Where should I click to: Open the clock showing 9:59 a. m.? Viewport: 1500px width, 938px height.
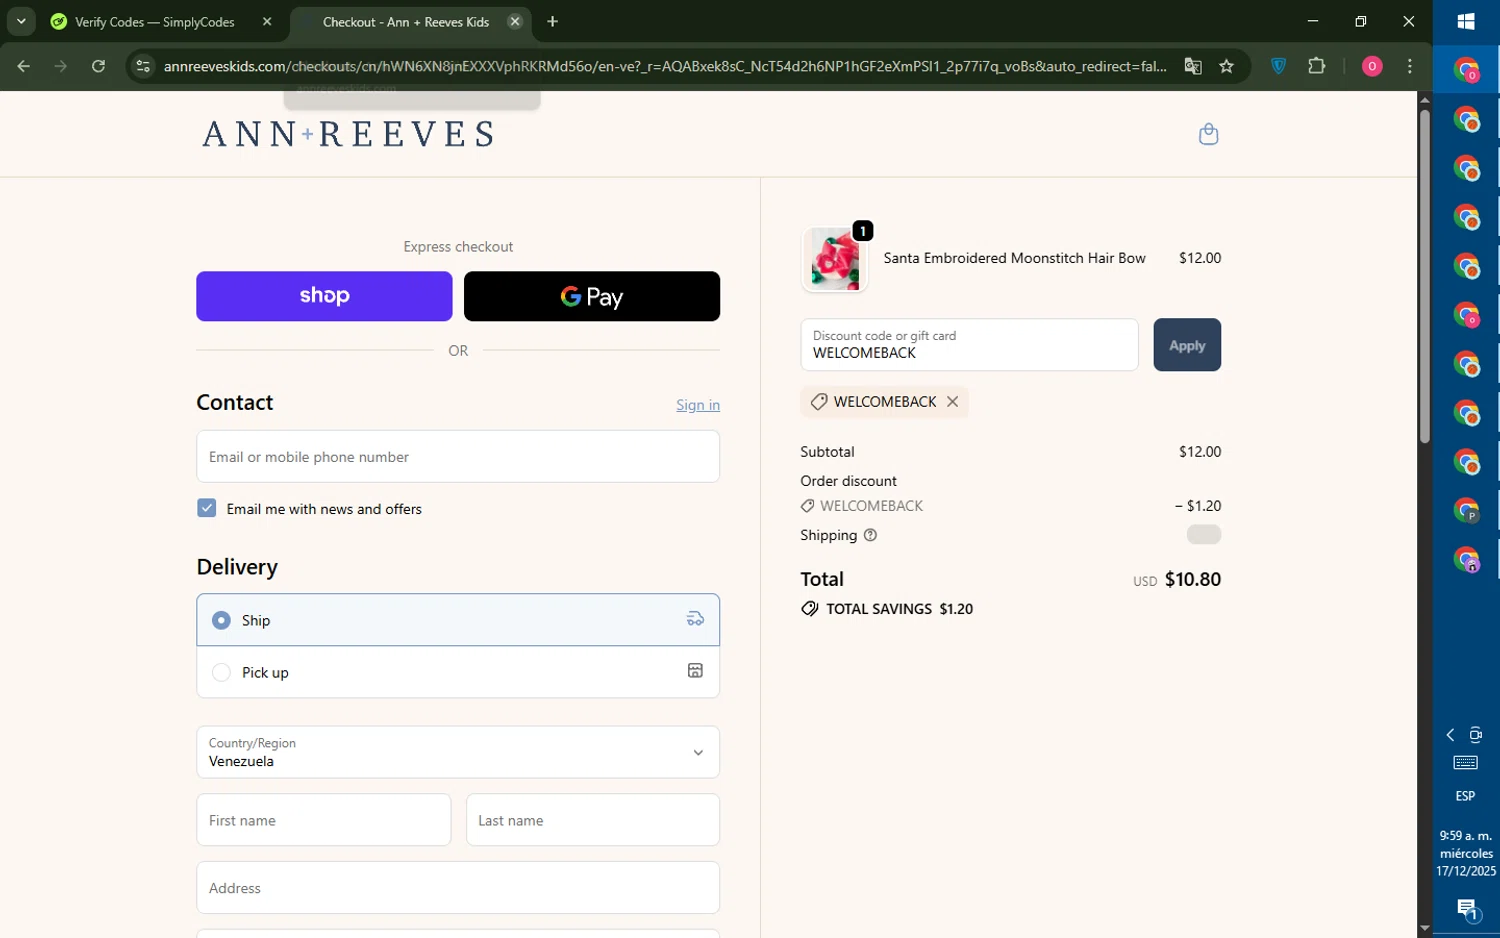1466,853
